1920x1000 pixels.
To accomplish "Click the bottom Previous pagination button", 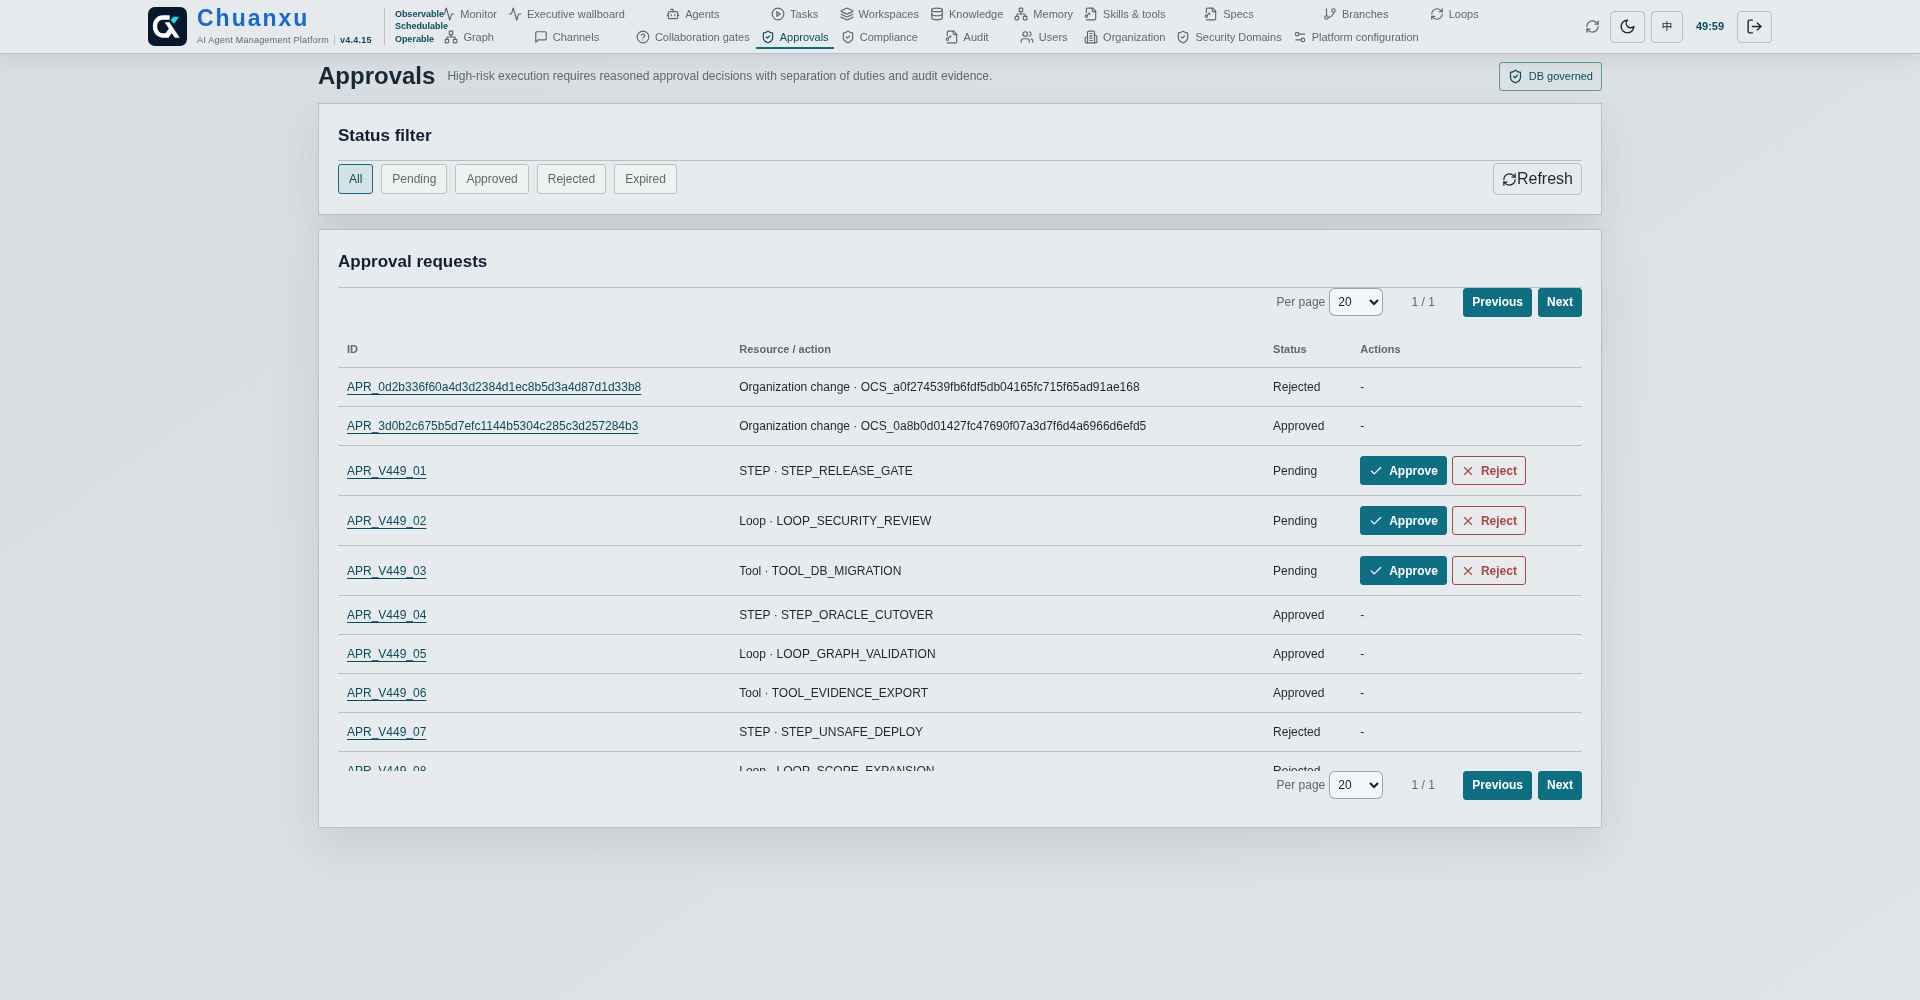I will tap(1497, 785).
